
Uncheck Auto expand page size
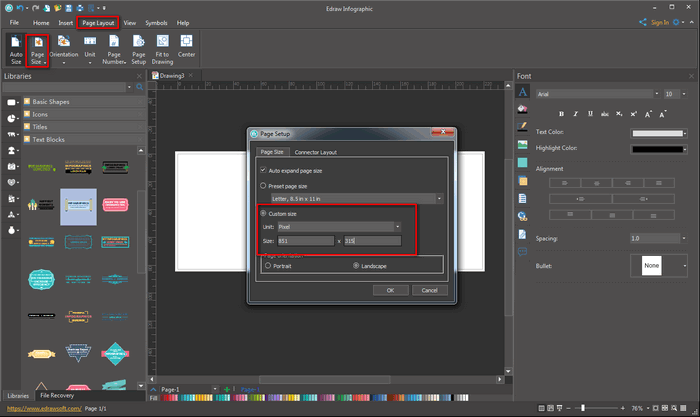pos(264,171)
